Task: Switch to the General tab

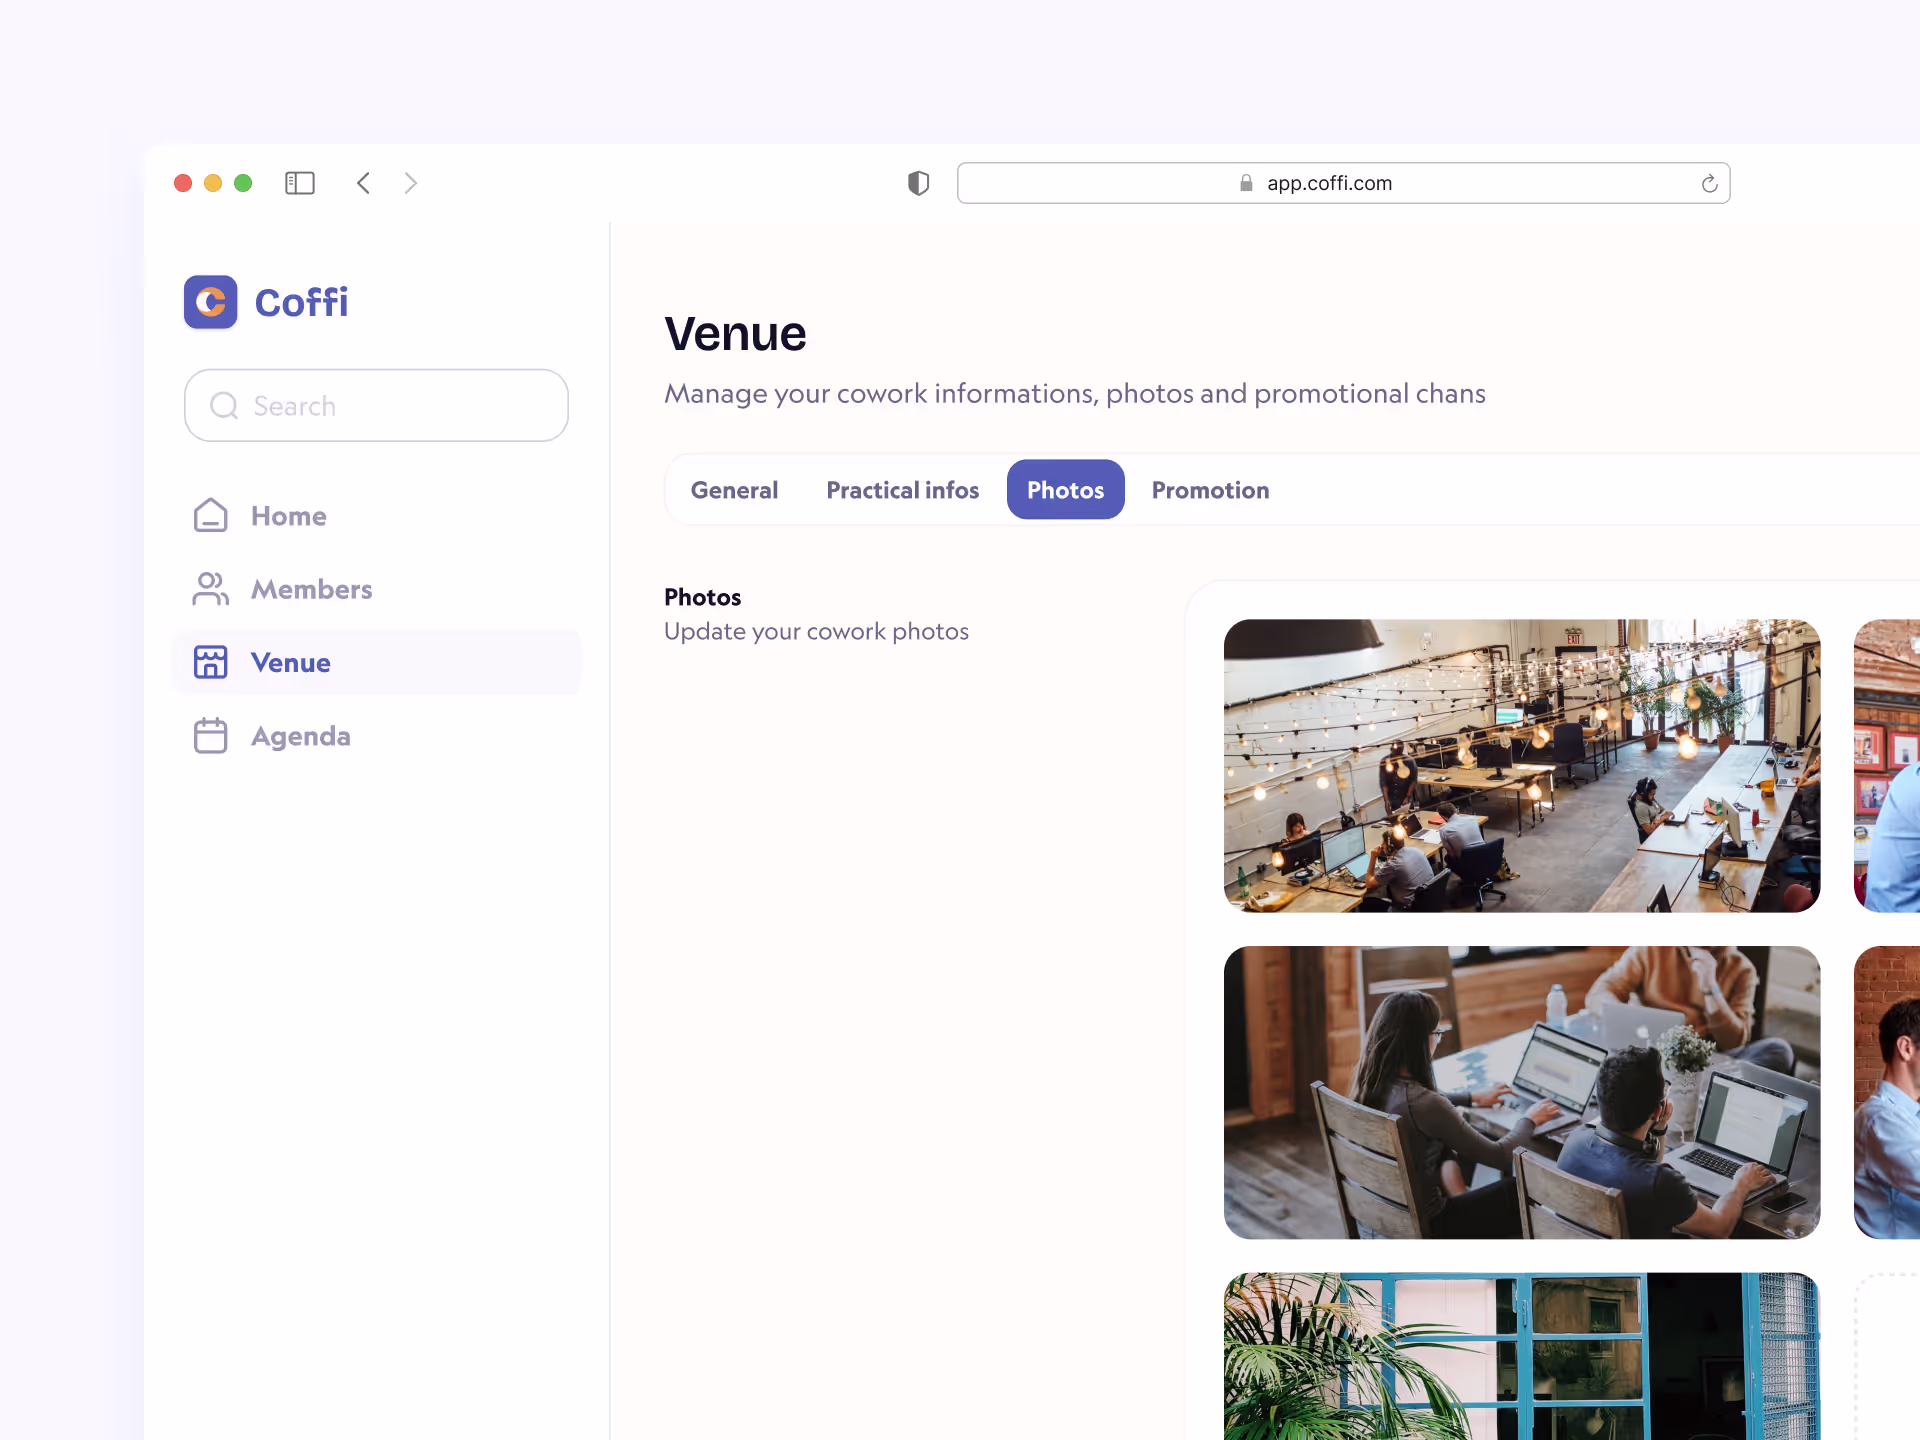Action: [734, 489]
